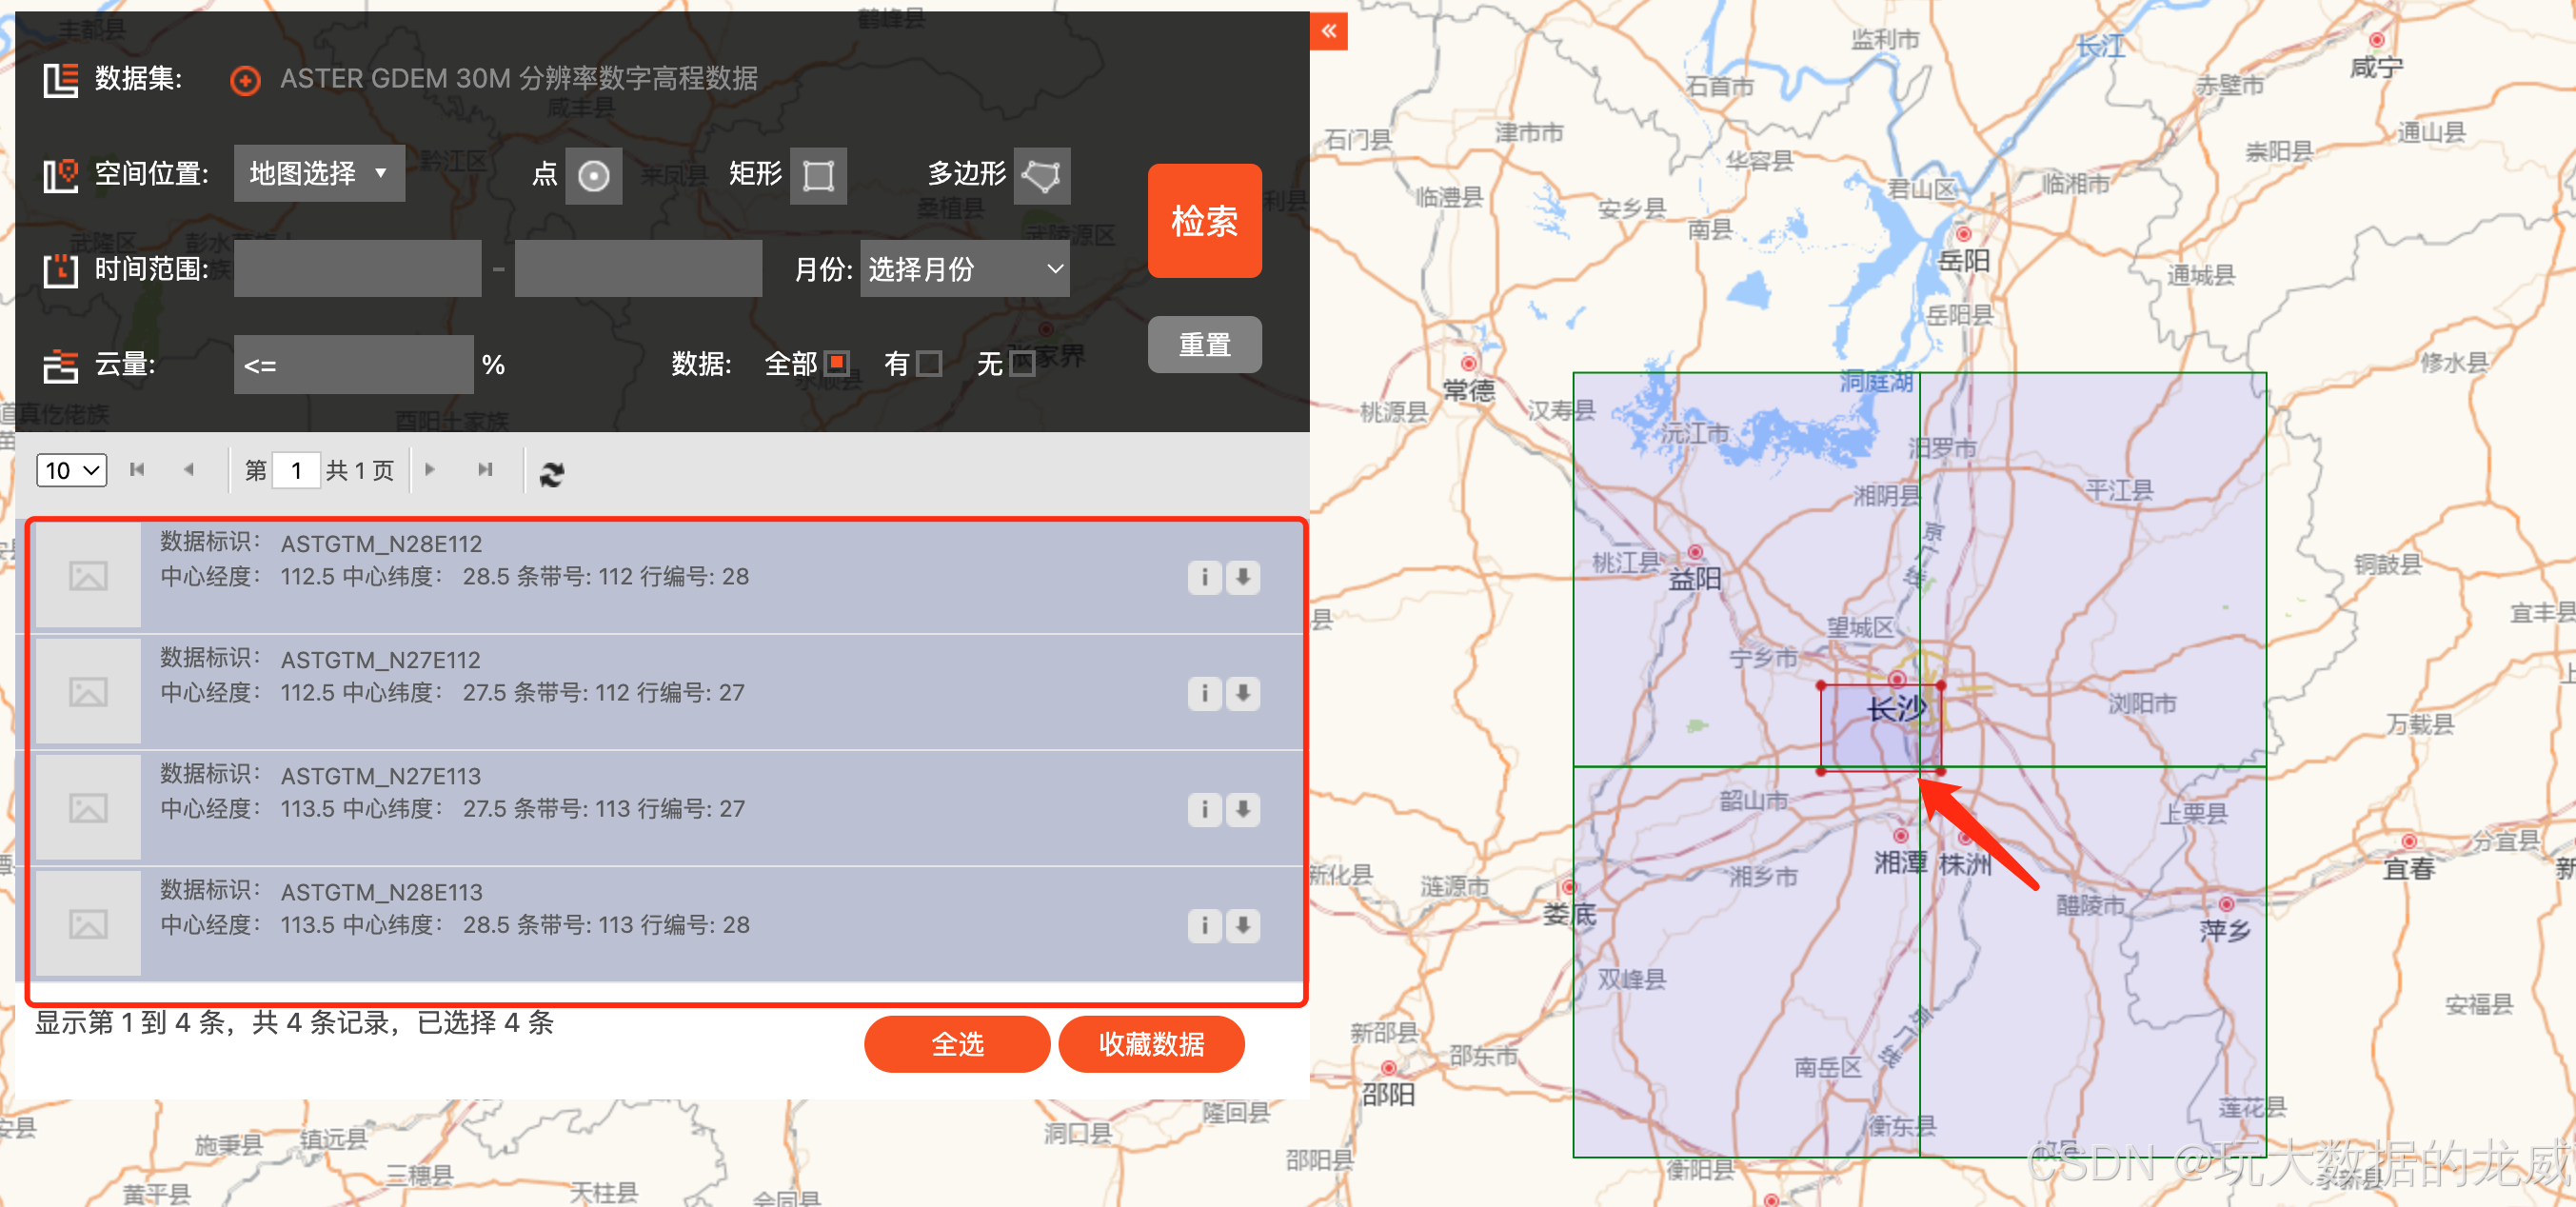
Task: Click the refresh icon in the pagination bar
Action: tap(552, 473)
